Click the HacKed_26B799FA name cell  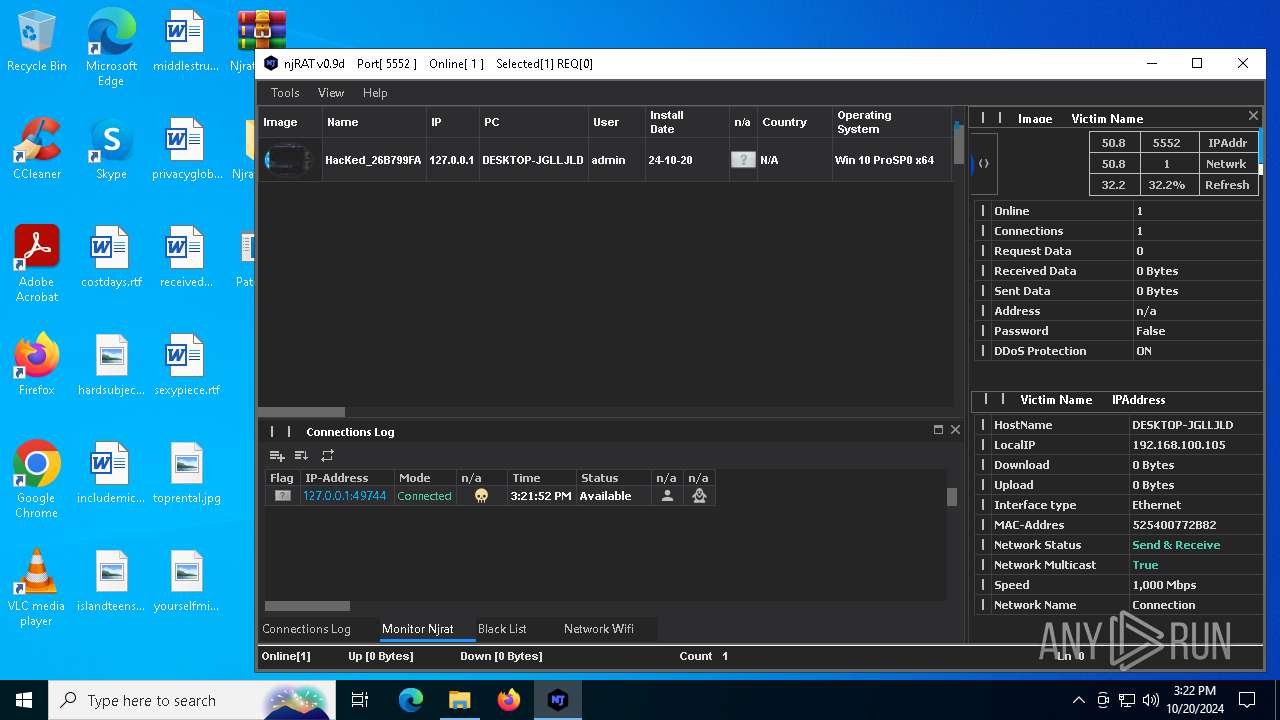pyautogui.click(x=373, y=160)
